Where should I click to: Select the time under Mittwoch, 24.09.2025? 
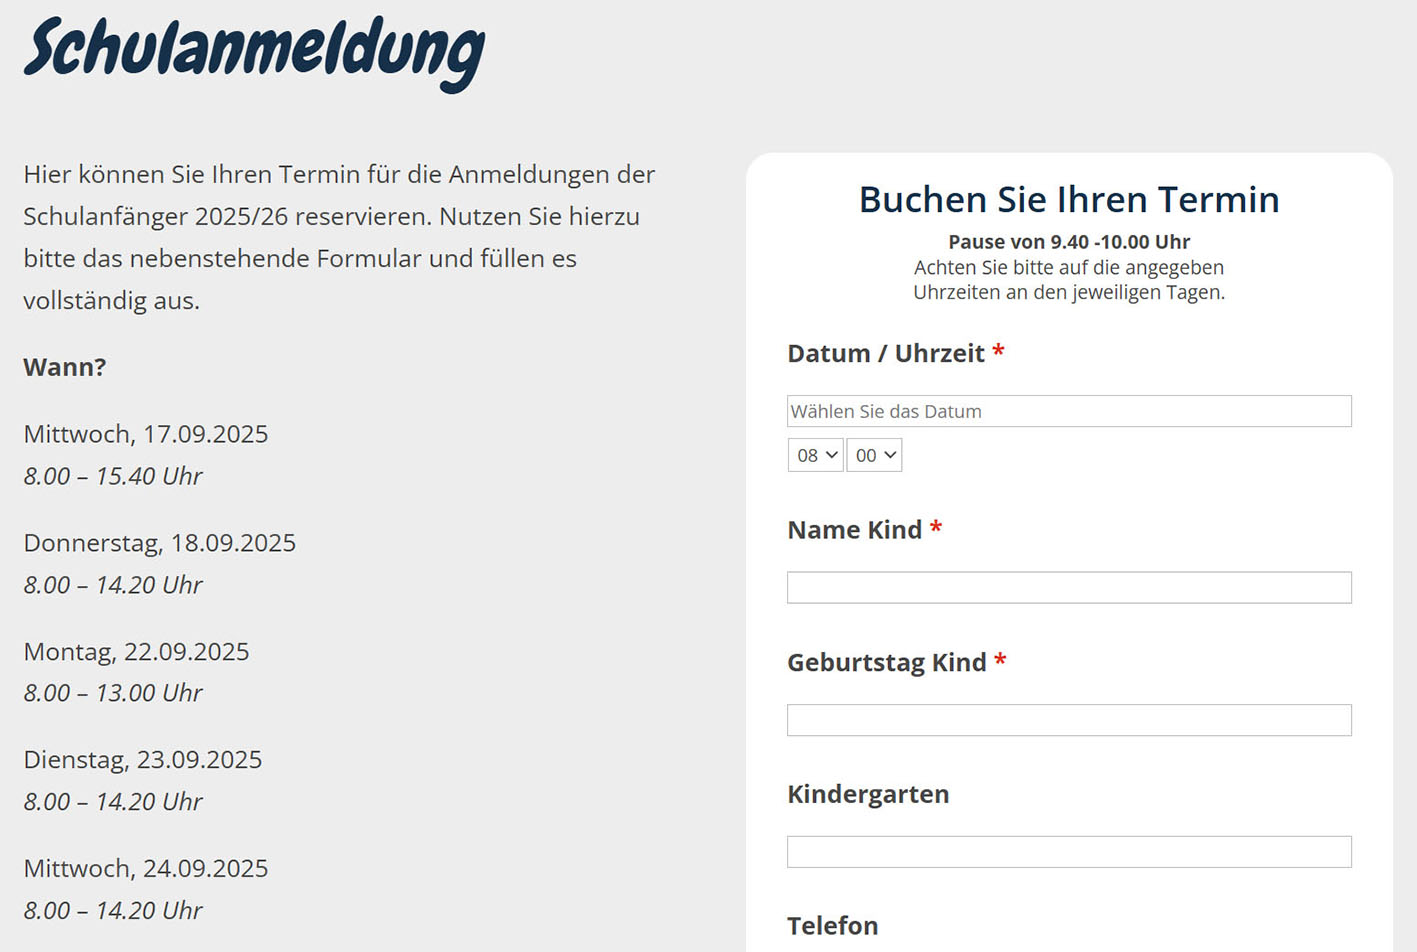[113, 911]
